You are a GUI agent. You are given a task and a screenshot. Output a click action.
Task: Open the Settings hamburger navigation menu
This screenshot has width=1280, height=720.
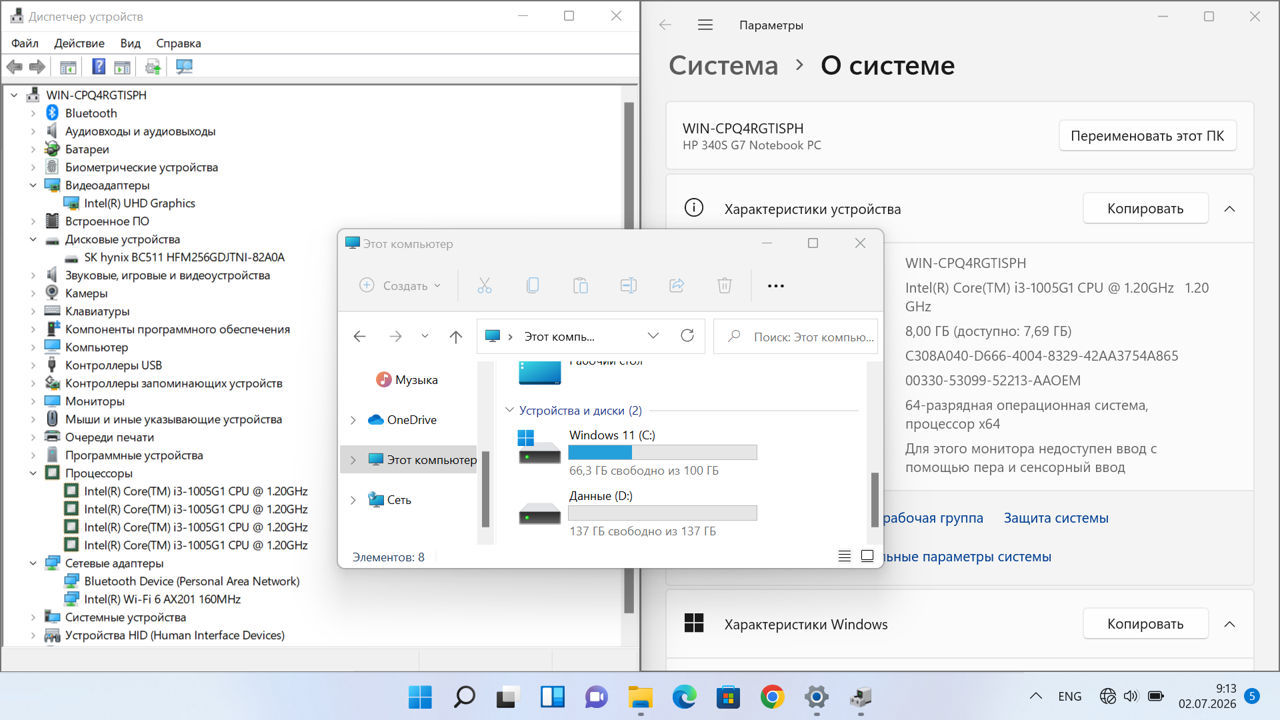pos(705,25)
